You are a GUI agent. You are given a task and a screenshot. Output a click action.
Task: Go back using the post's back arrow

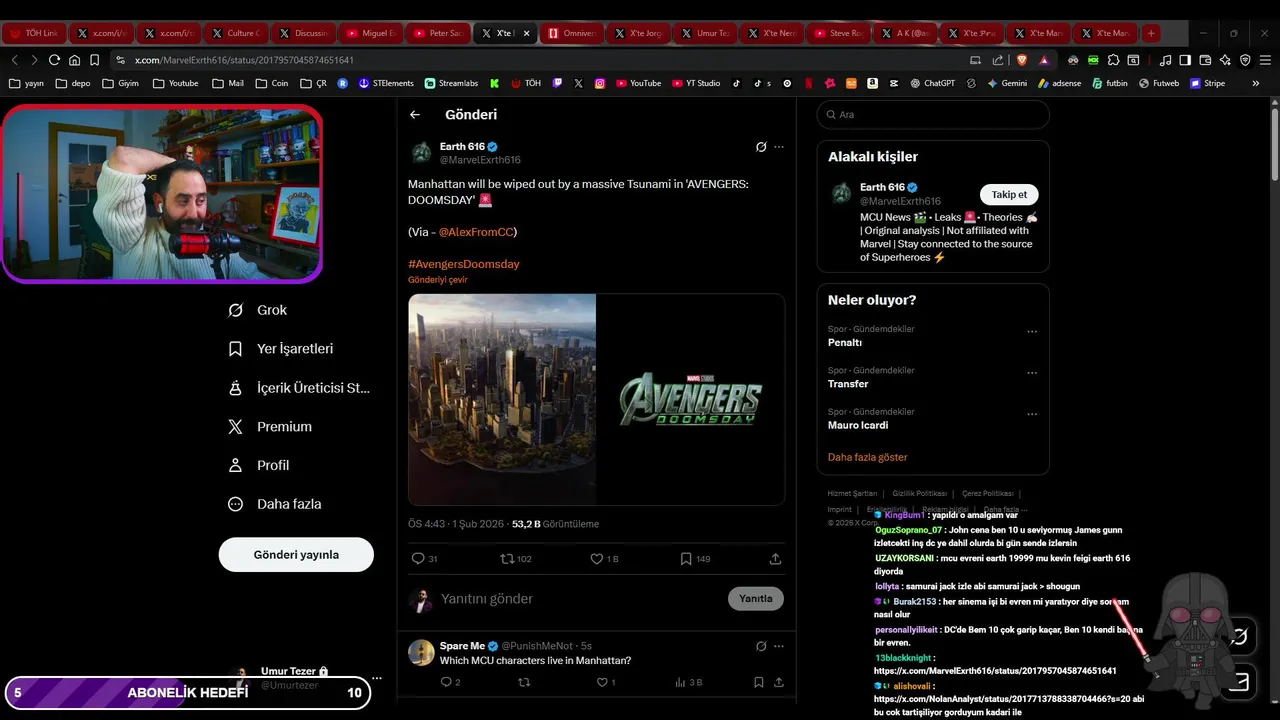click(415, 115)
